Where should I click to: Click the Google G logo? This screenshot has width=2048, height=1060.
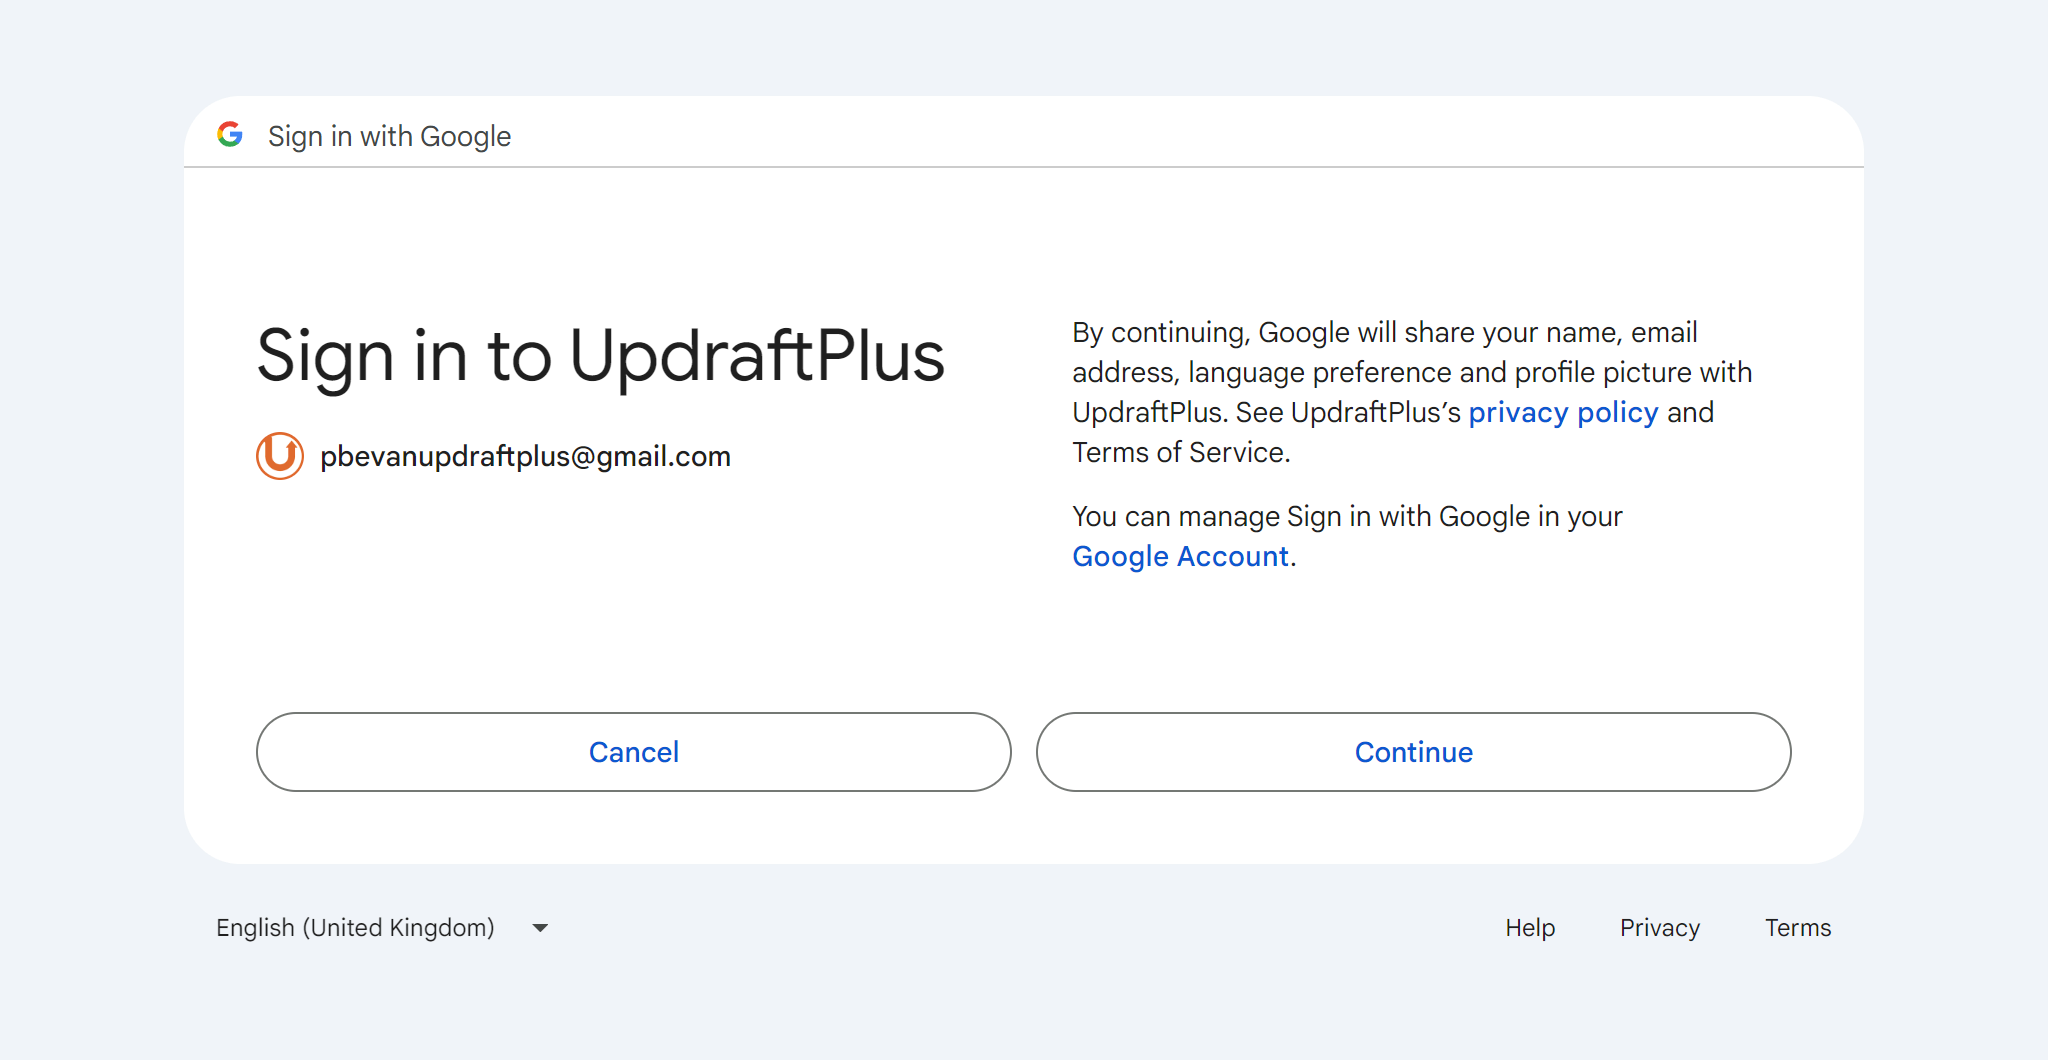(x=230, y=135)
